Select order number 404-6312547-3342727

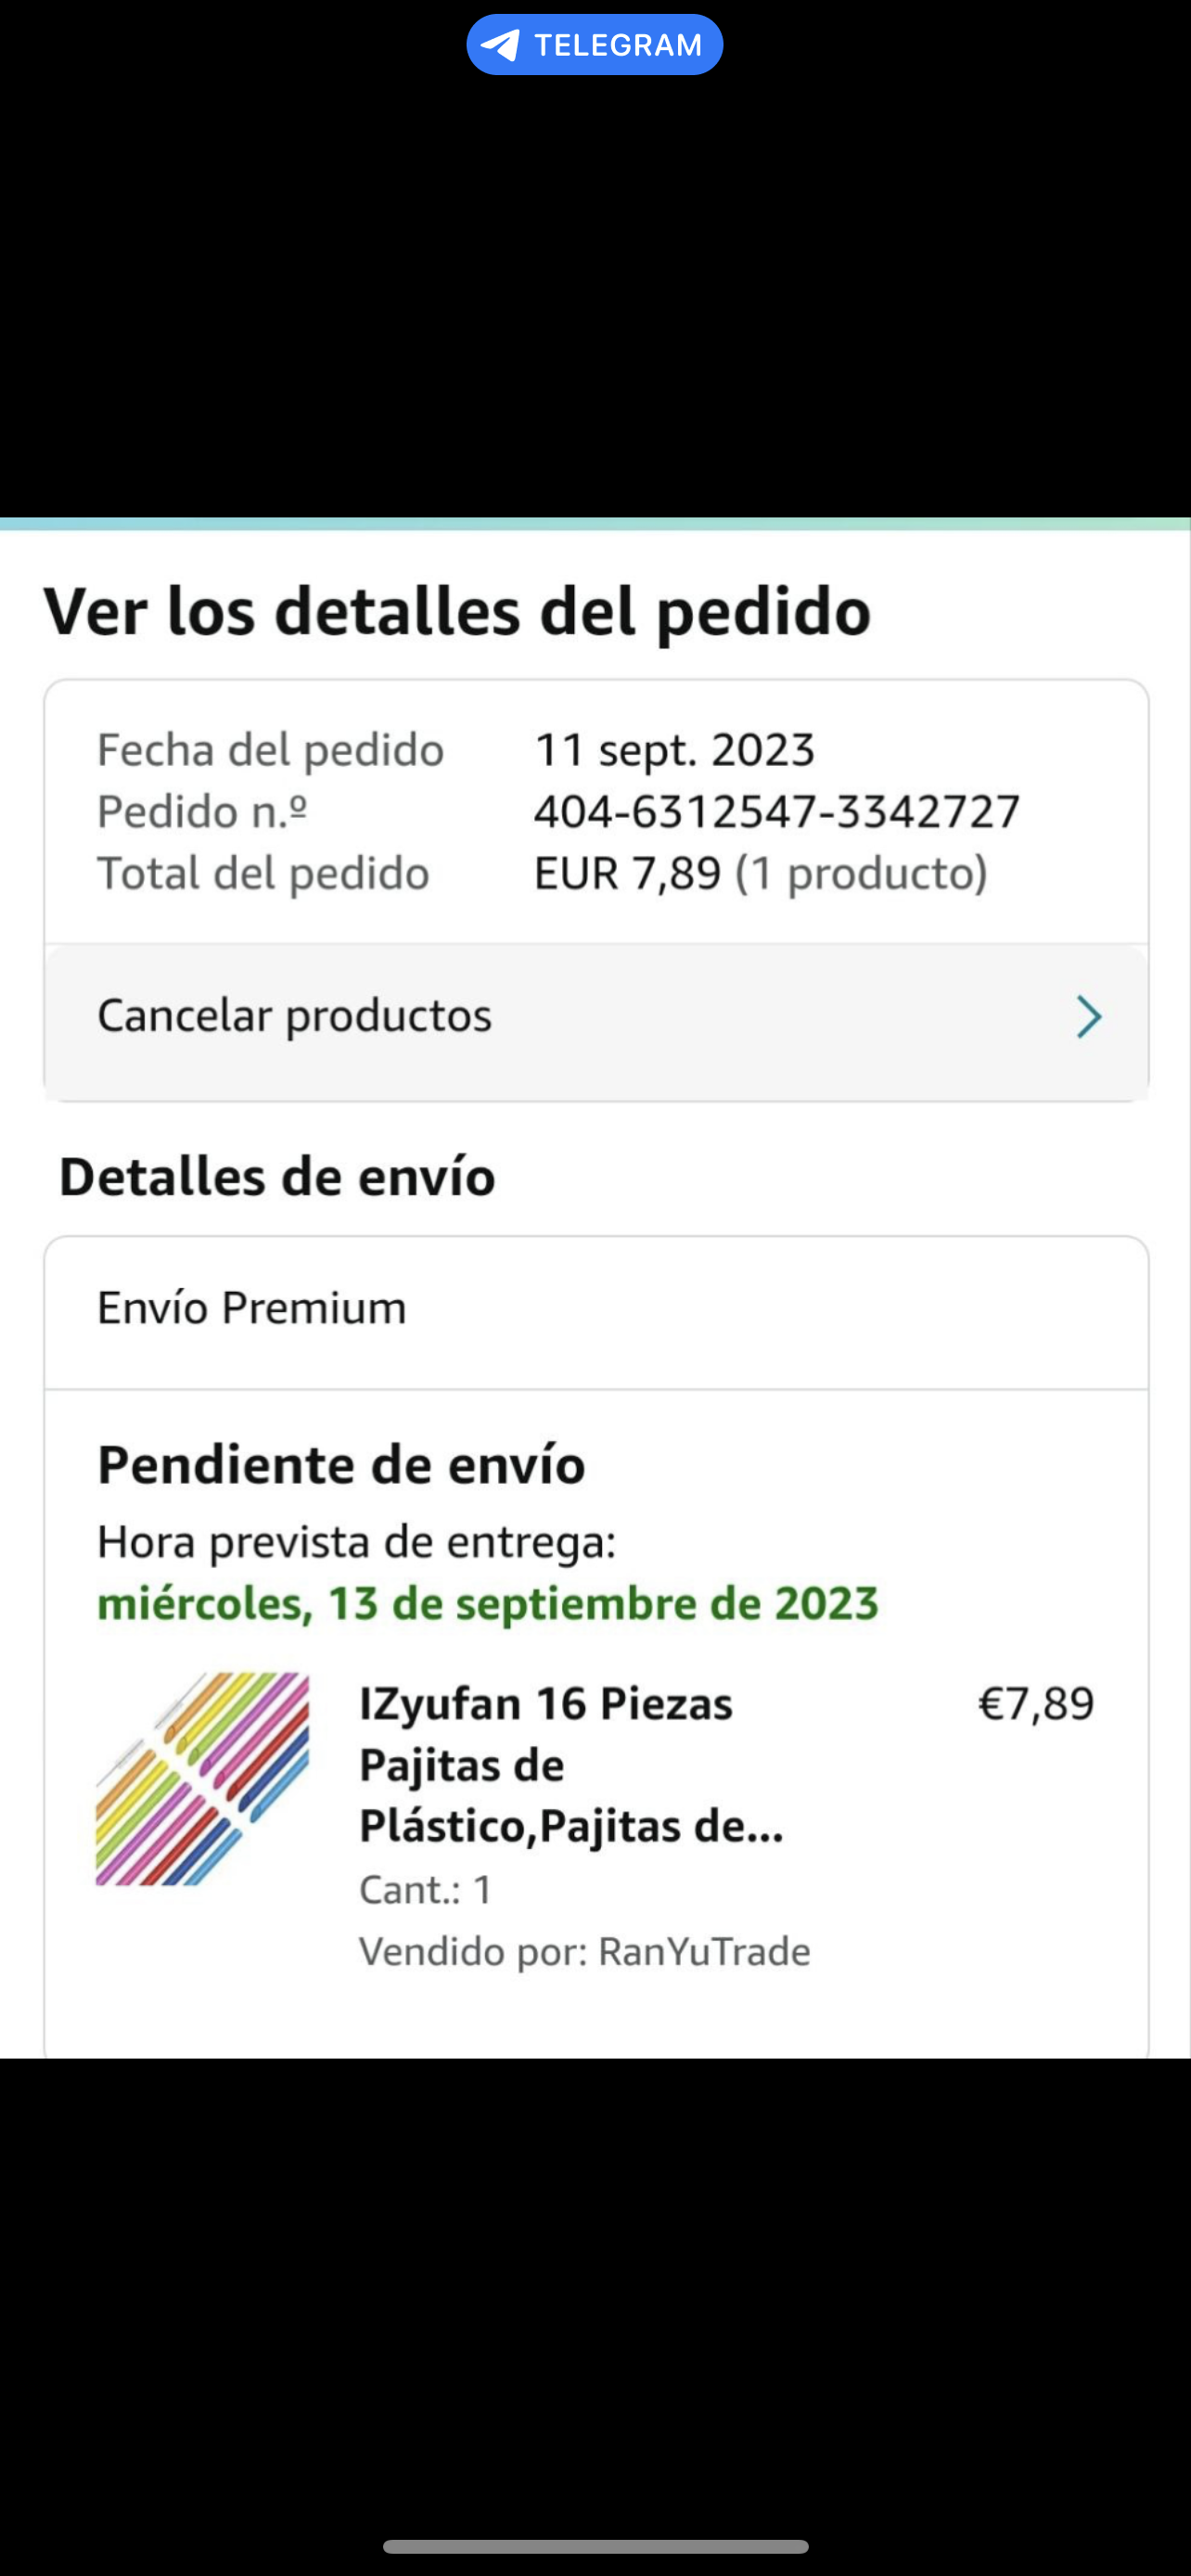click(776, 811)
